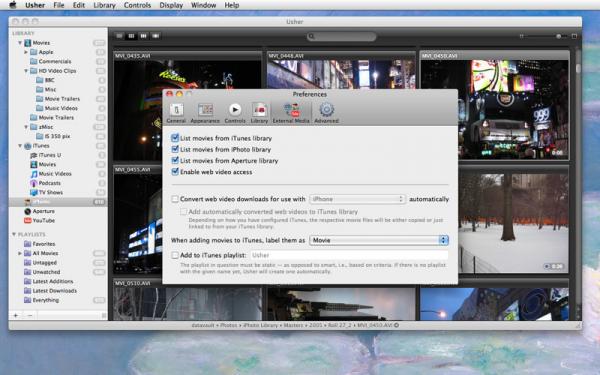Collapse the HD Video Clips folder
The image size is (600, 375).
point(26,71)
